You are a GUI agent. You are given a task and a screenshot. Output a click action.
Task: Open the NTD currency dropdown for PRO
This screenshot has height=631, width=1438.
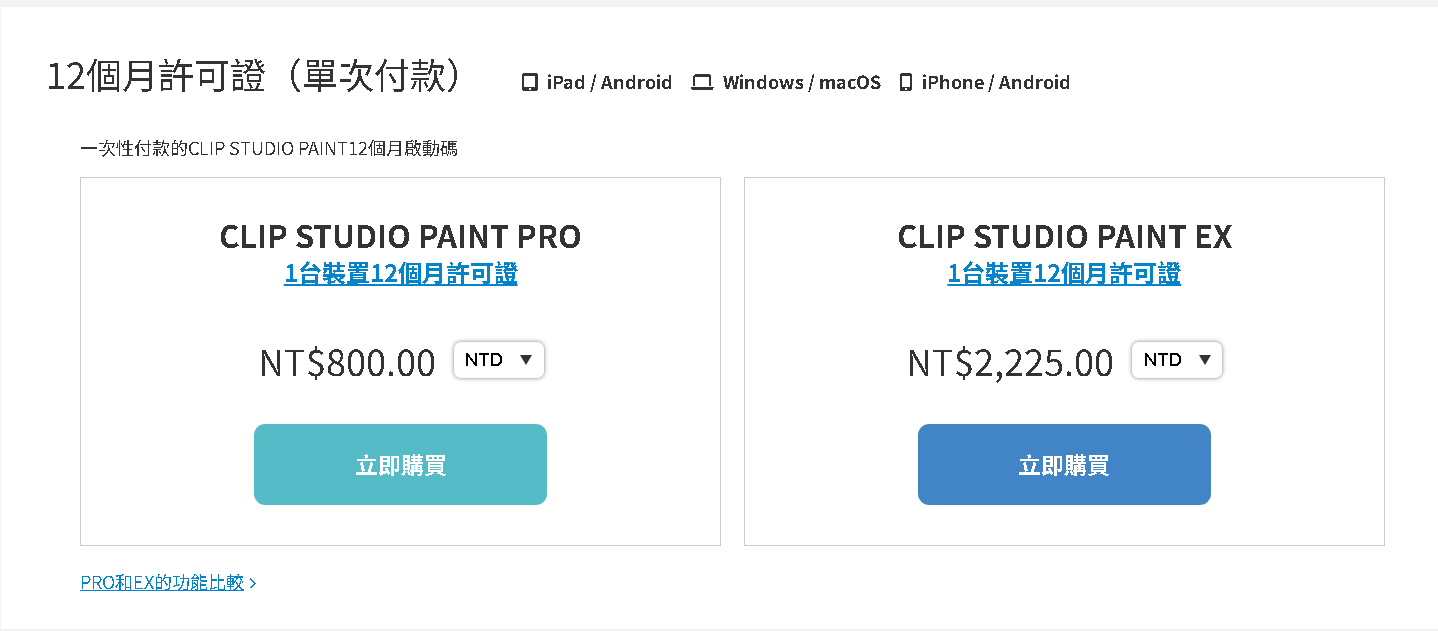tap(499, 360)
